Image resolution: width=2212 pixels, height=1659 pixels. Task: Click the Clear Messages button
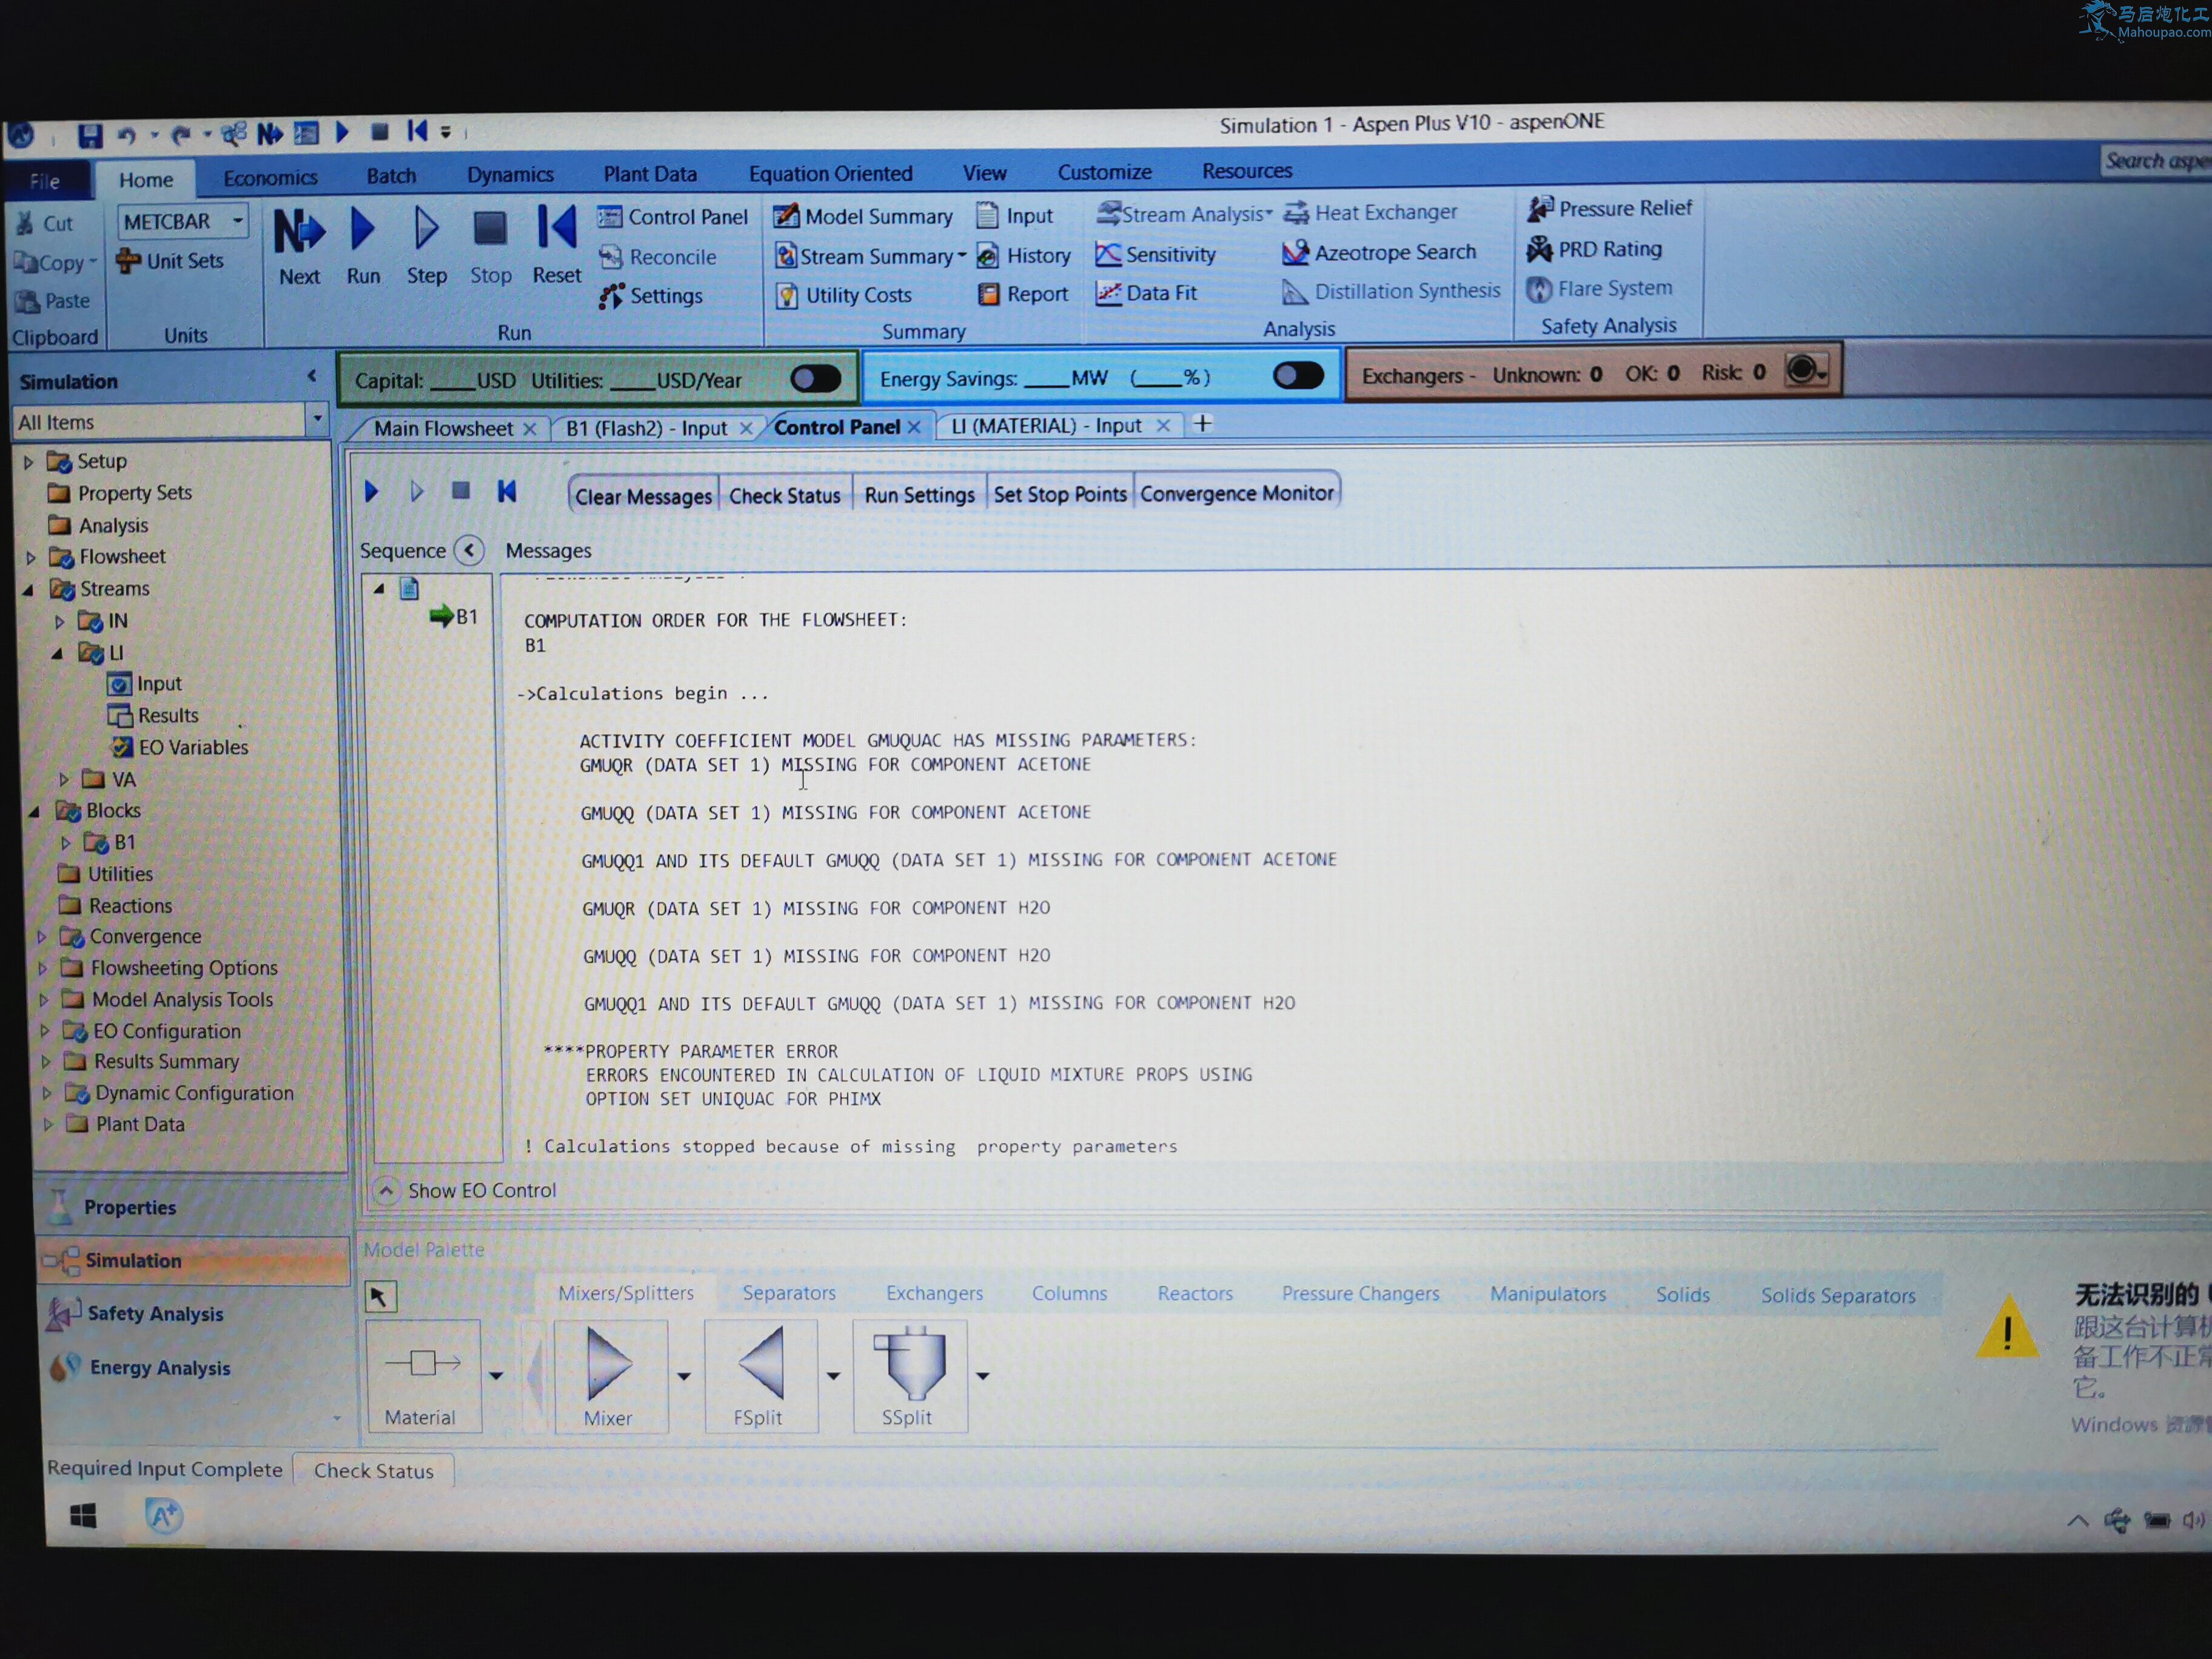tap(643, 496)
